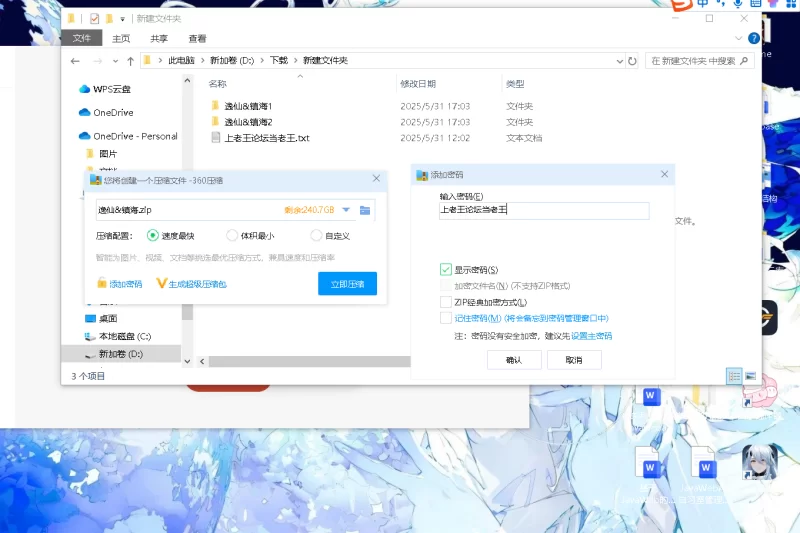Refresh the folder via address bar icon
Screen dimensions: 800x533
point(632,61)
